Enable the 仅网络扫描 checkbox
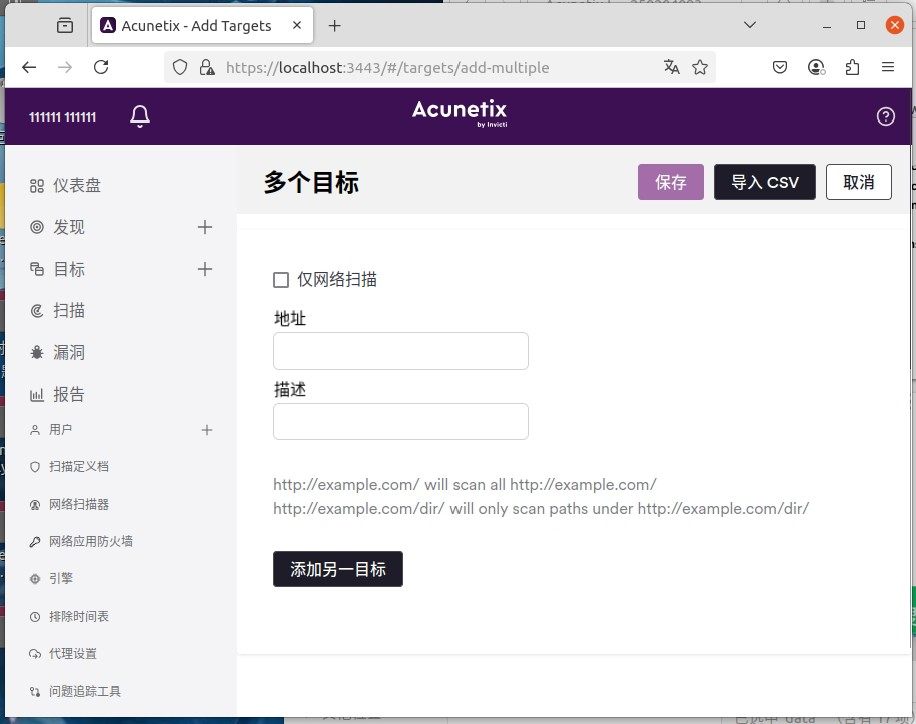The width and height of the screenshot is (916, 724). coord(281,280)
